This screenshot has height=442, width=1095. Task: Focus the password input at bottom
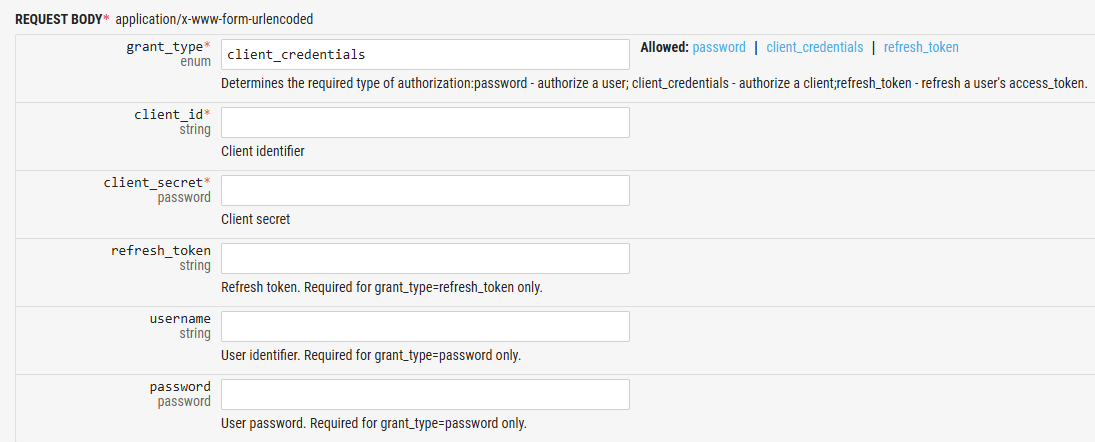425,394
